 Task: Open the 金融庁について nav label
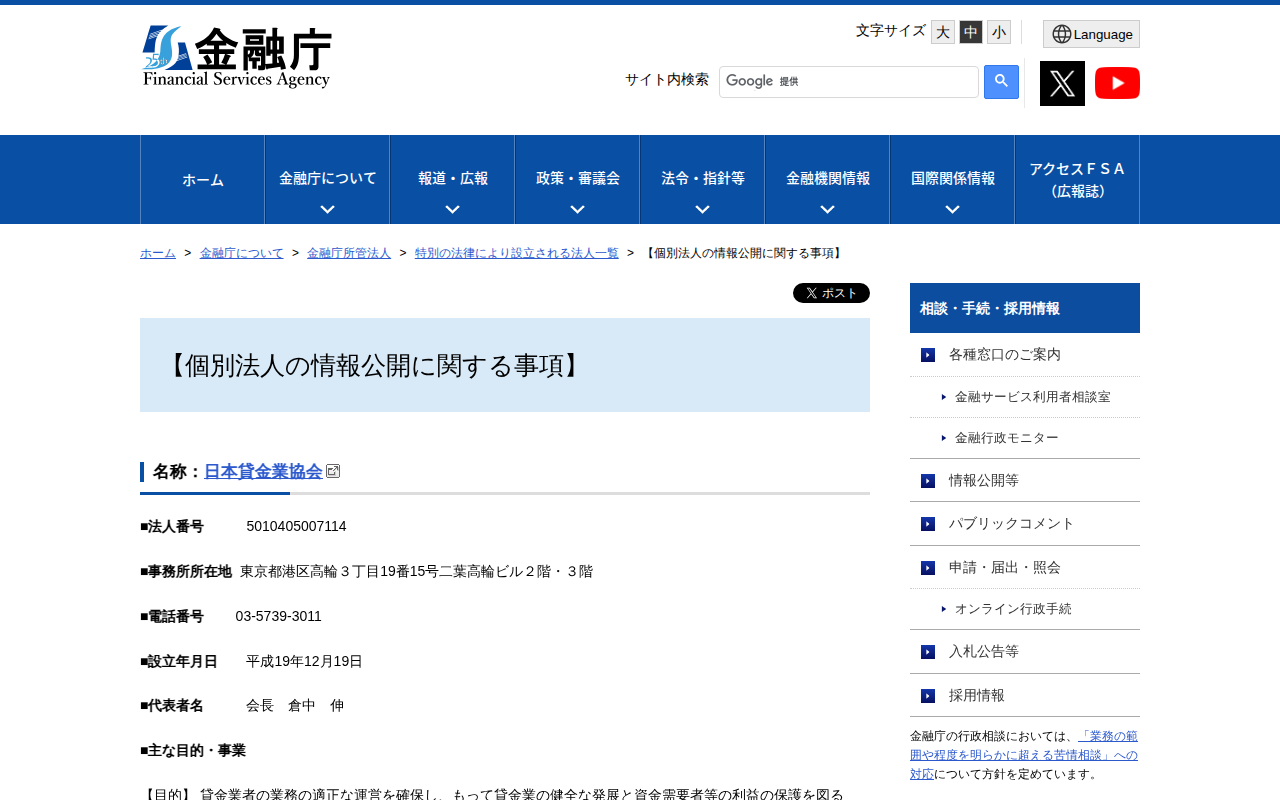point(327,178)
